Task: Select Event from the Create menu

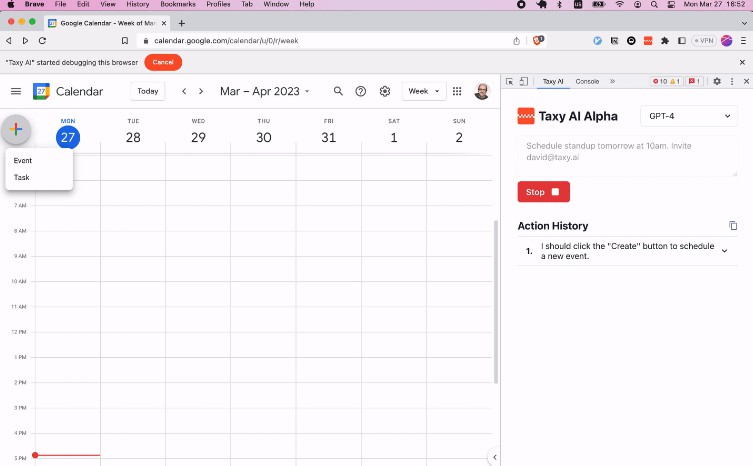Action: click(23, 160)
